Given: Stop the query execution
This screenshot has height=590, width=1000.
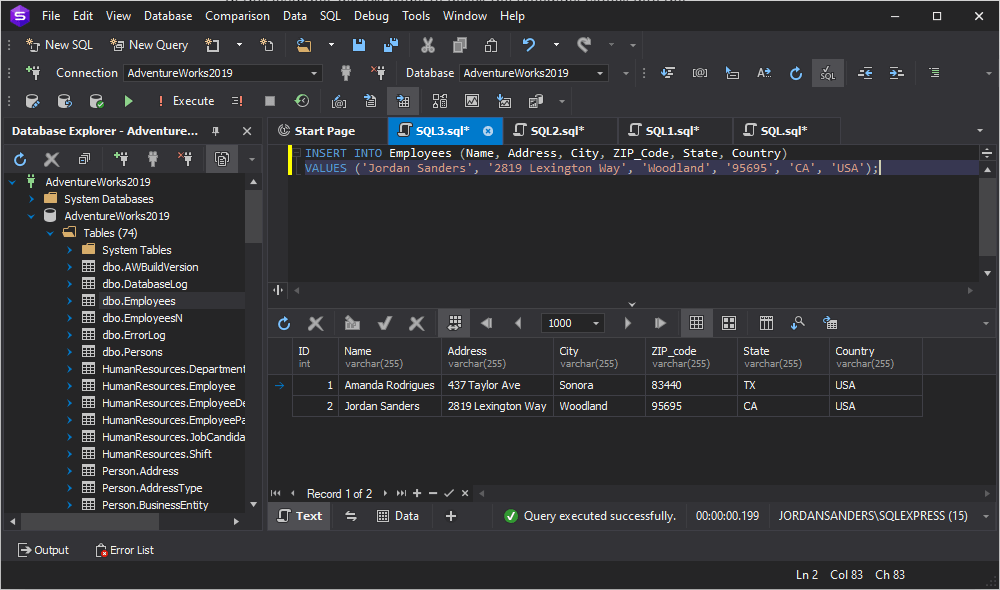Looking at the screenshot, I should [268, 100].
